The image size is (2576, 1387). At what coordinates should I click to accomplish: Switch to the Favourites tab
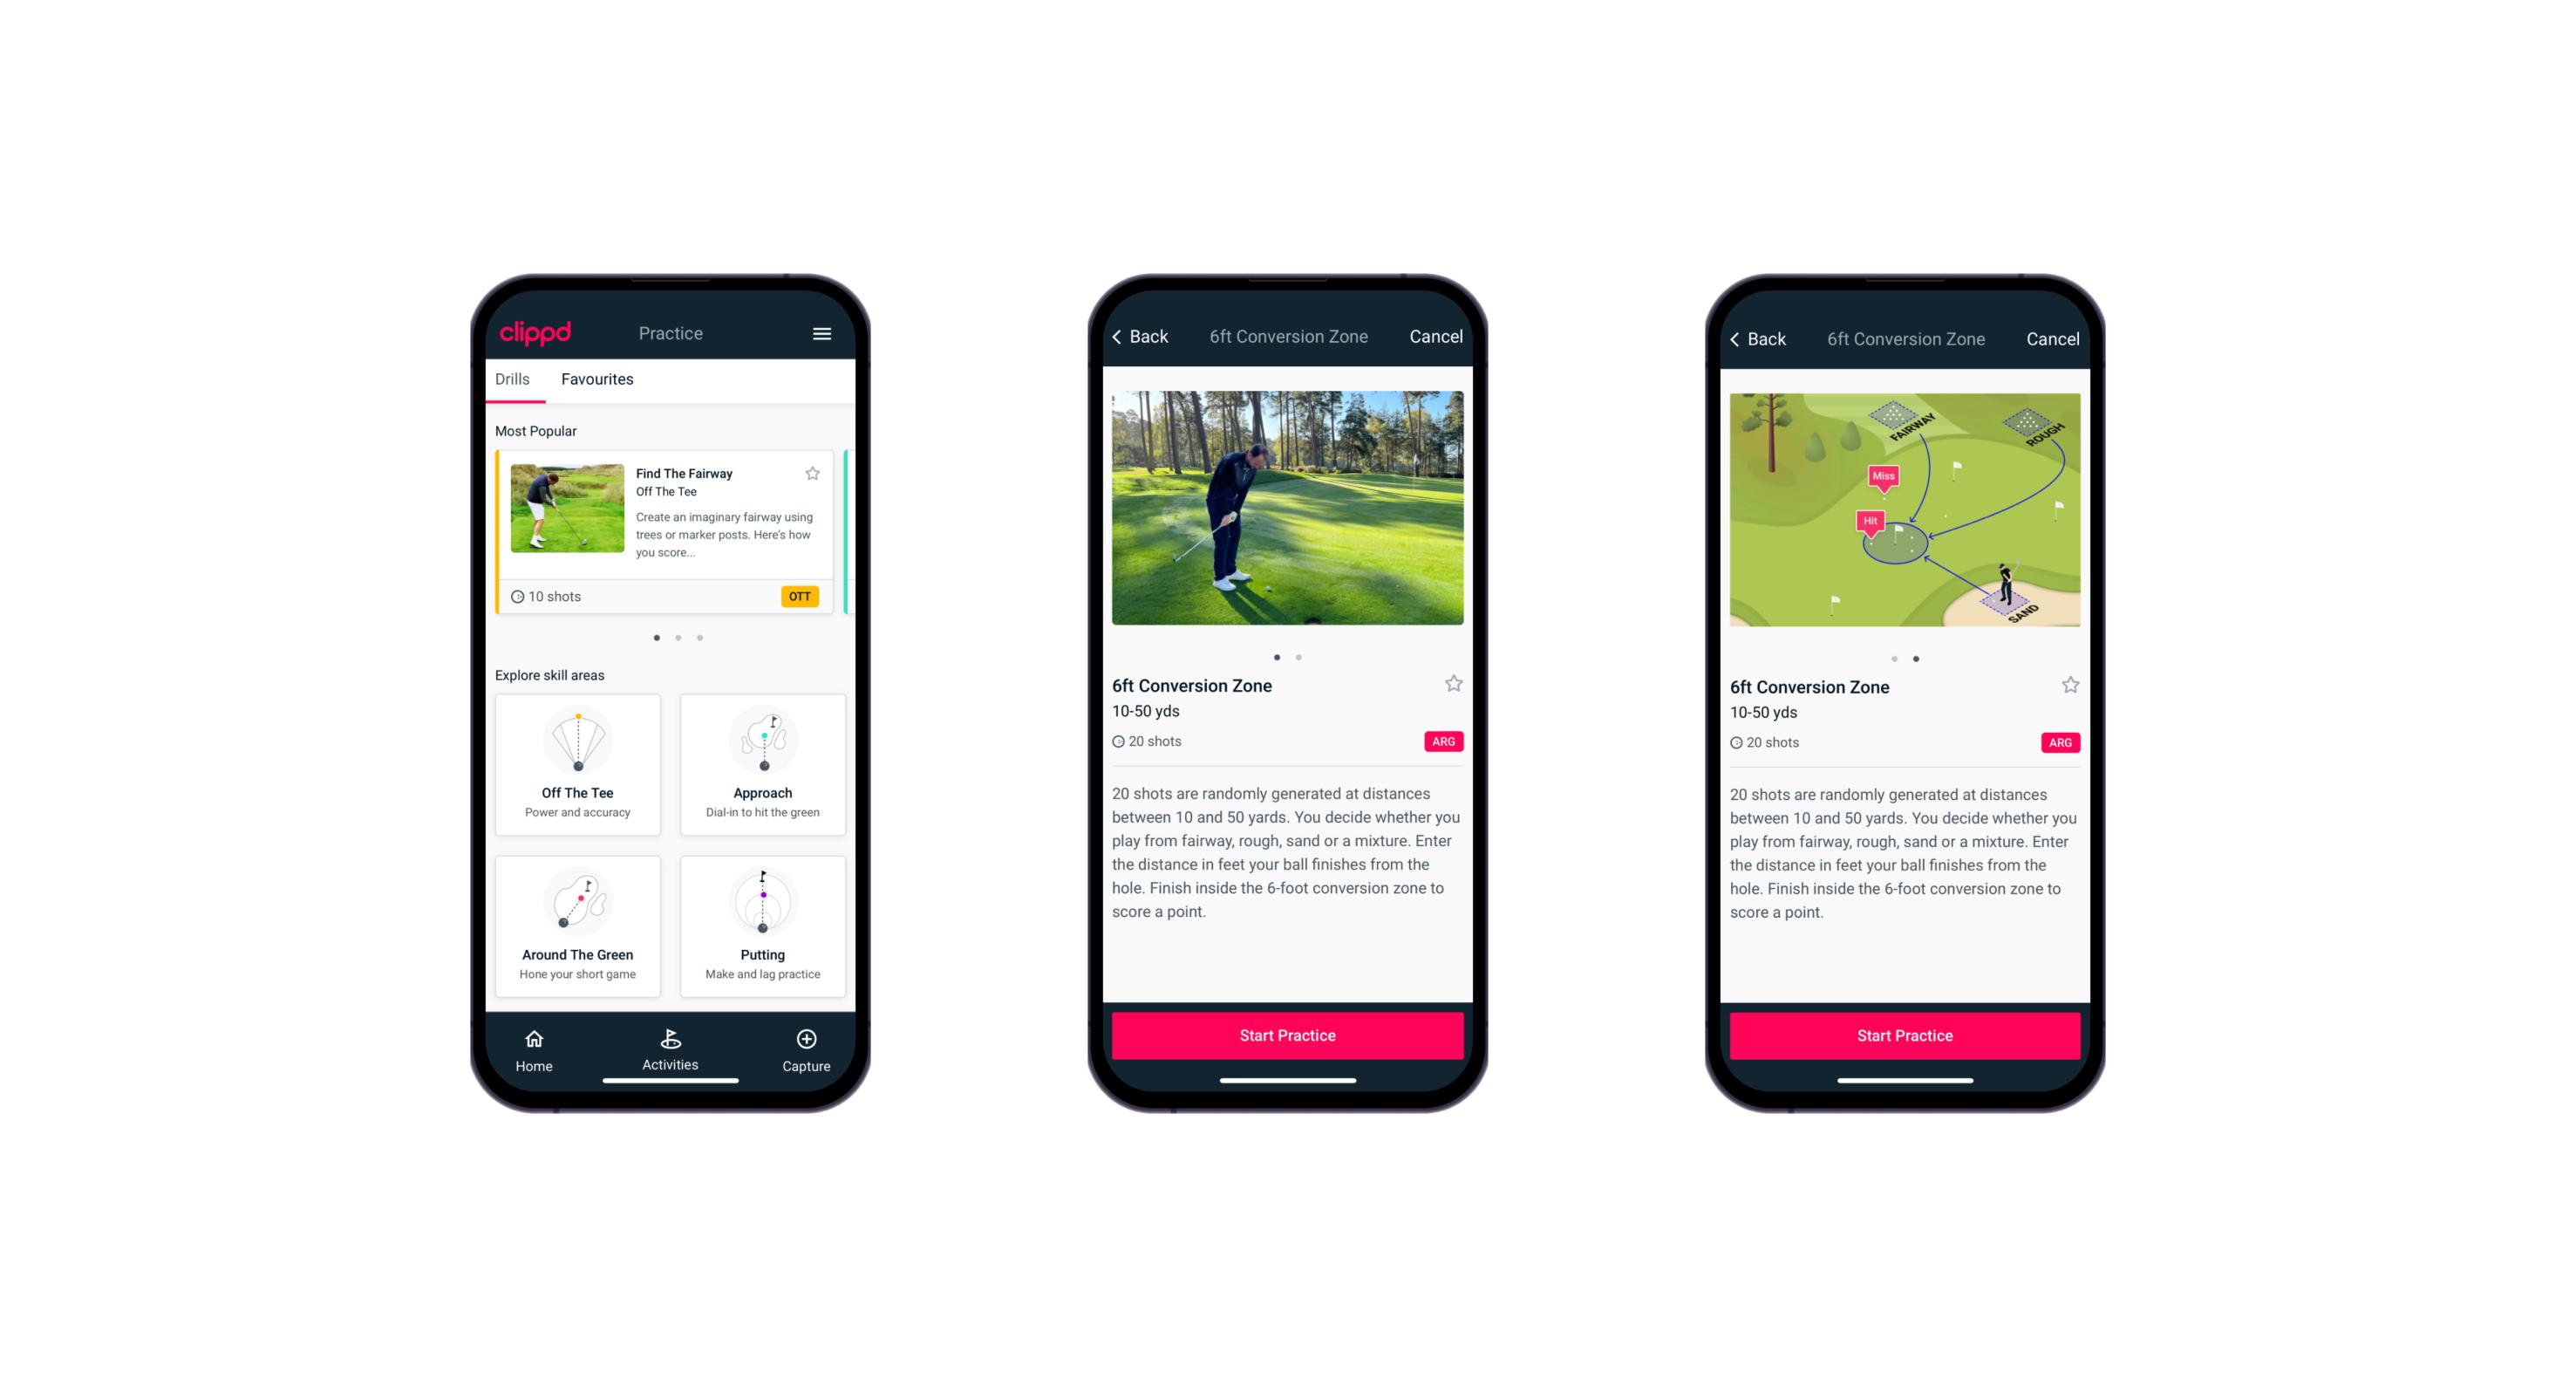pos(599,379)
